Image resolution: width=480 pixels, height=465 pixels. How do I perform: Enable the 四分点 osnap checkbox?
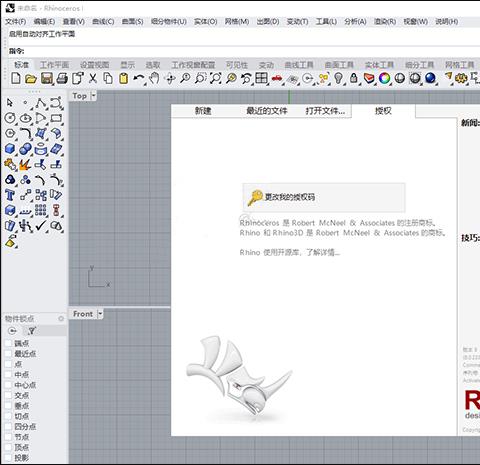pyautogui.click(x=8, y=426)
